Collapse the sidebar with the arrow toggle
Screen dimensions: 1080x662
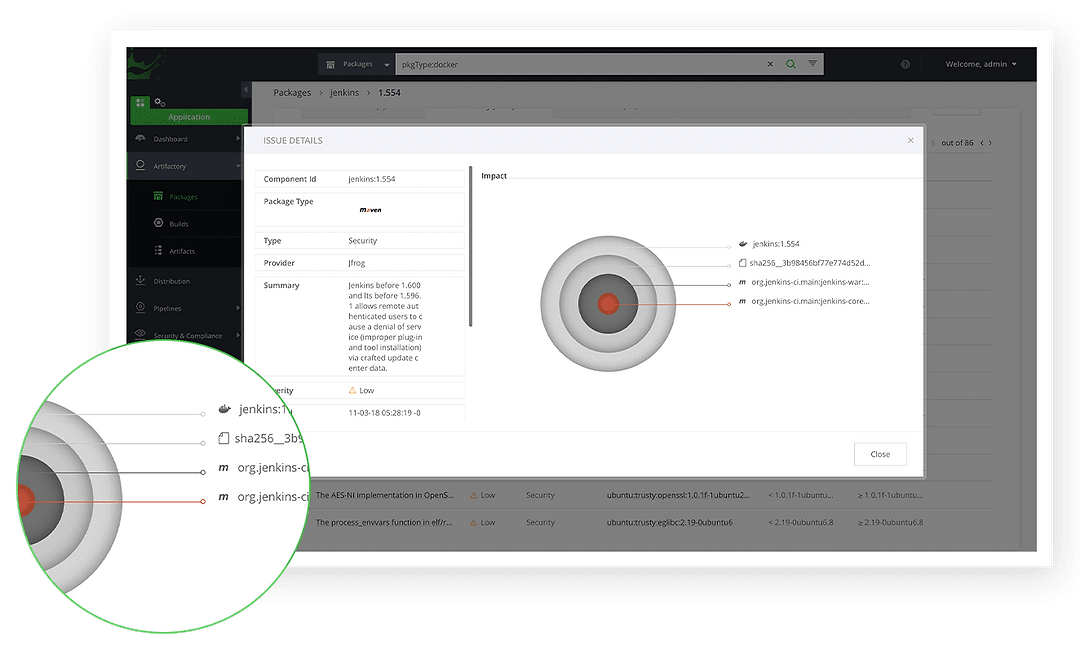pos(246,91)
